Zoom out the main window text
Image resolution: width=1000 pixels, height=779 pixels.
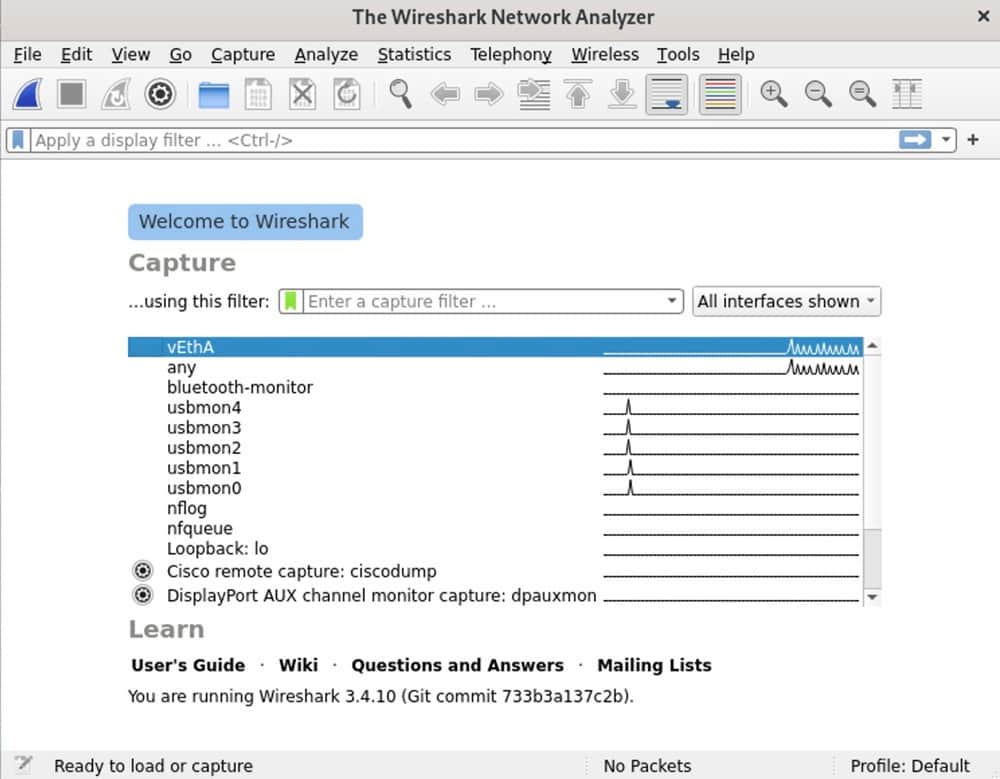click(x=818, y=94)
